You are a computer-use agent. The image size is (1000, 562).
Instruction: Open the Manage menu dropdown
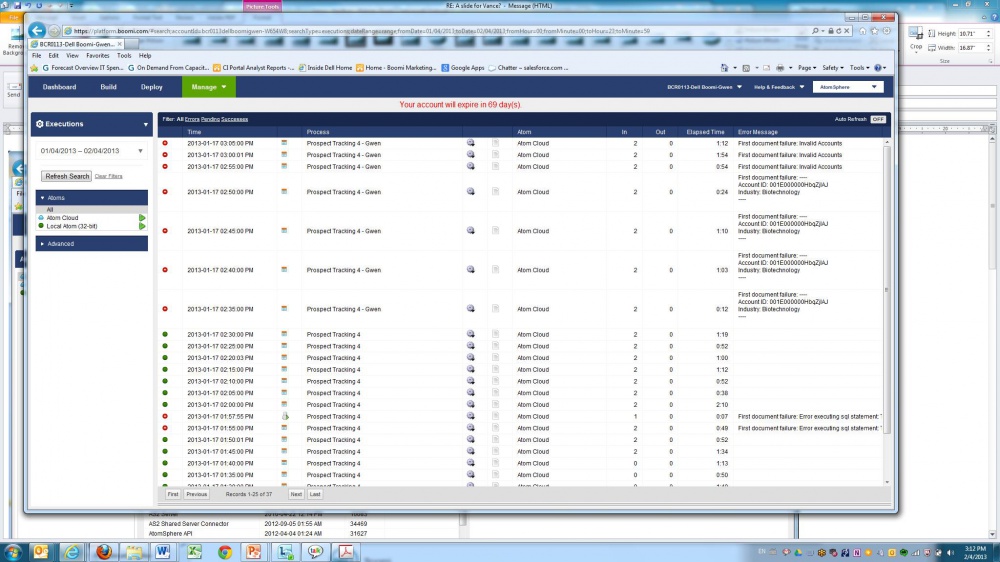(x=209, y=87)
